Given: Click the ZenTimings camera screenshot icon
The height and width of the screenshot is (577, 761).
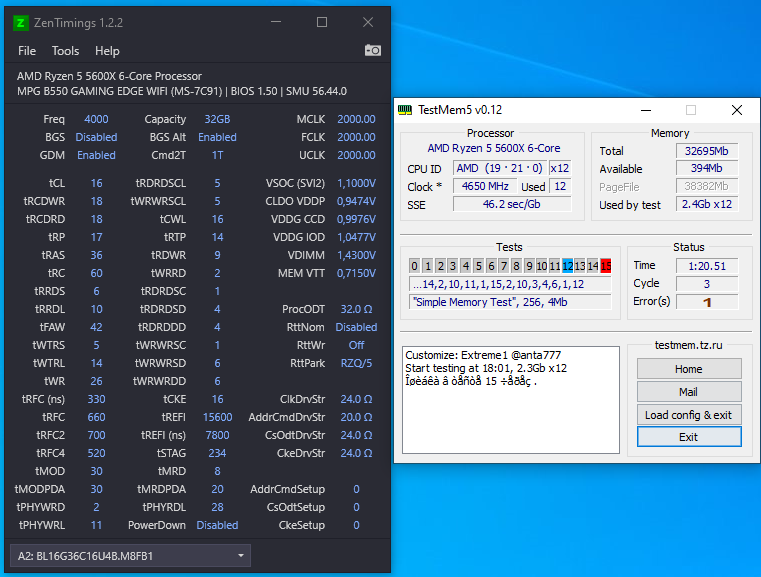Looking at the screenshot, I should pos(372,50).
